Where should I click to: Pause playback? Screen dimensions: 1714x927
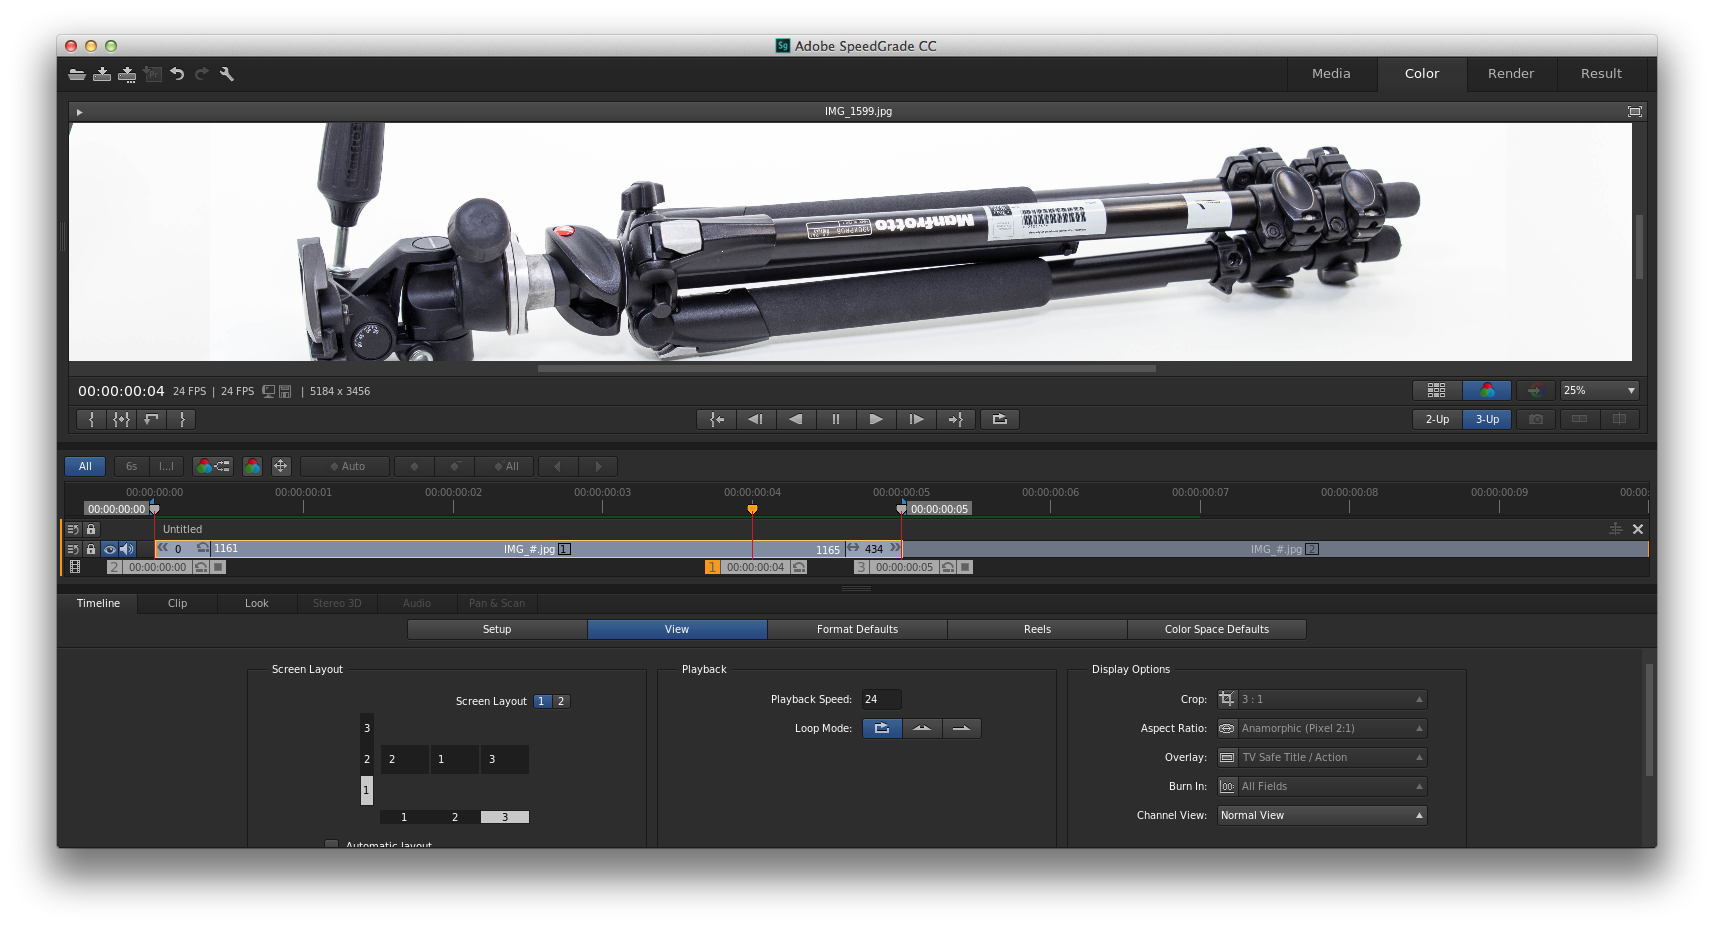836,419
